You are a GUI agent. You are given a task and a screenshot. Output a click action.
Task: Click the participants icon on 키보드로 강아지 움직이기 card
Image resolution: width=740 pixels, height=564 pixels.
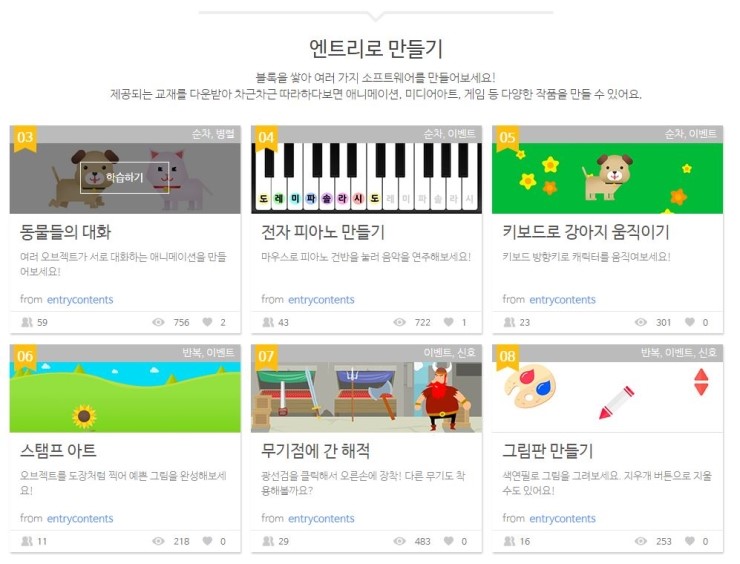[x=509, y=322]
